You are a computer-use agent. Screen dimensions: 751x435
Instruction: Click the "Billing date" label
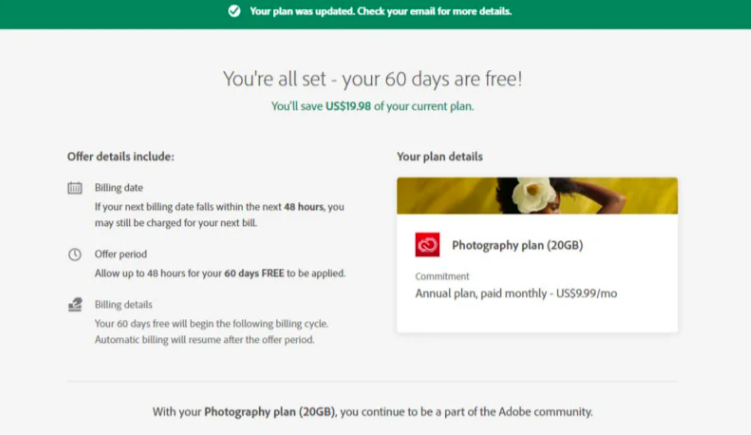(120, 188)
